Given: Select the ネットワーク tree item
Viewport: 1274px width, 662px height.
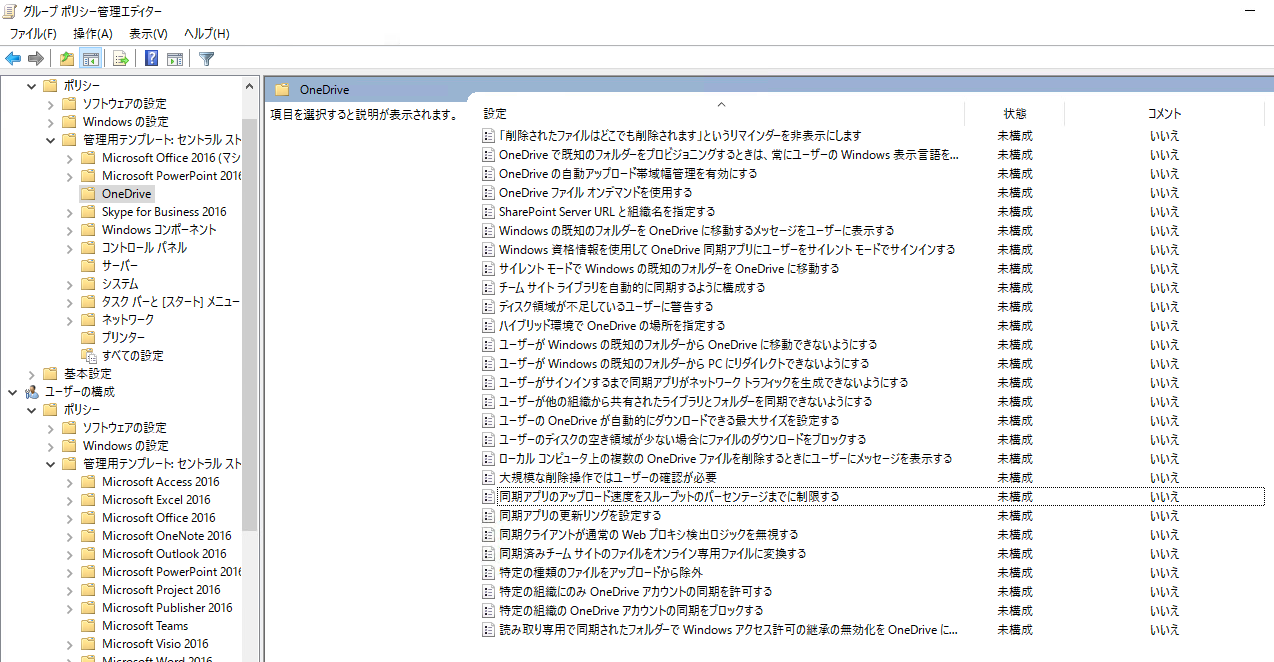Looking at the screenshot, I should (128, 320).
